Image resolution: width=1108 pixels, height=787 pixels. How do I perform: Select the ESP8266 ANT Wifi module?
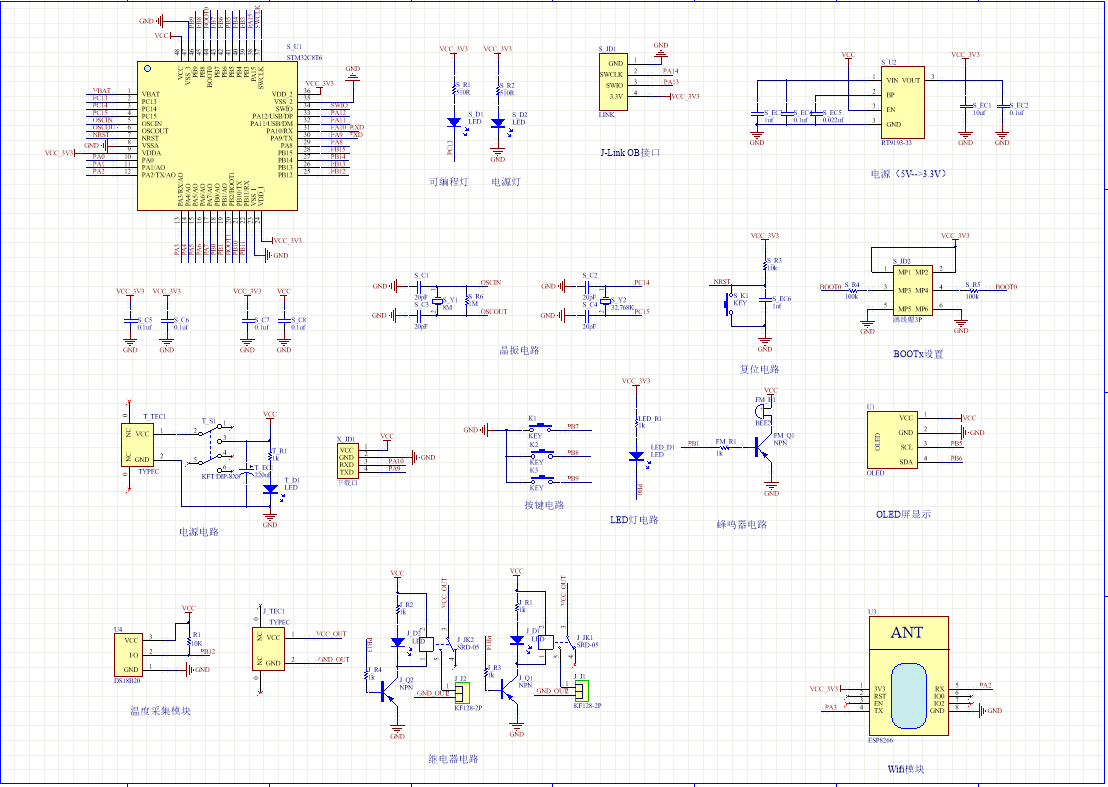click(x=907, y=678)
